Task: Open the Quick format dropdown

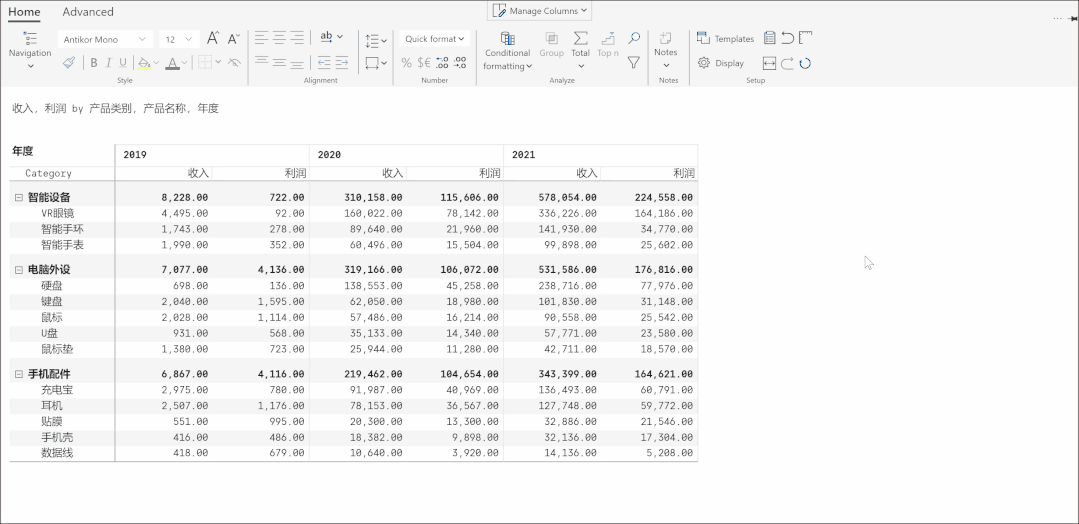Action: click(x=434, y=39)
